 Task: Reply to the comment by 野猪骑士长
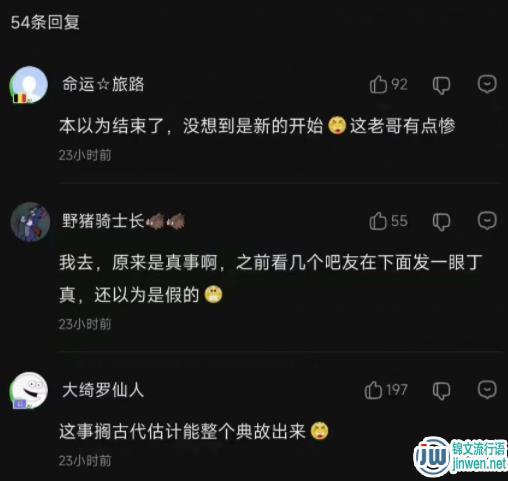pos(487,220)
